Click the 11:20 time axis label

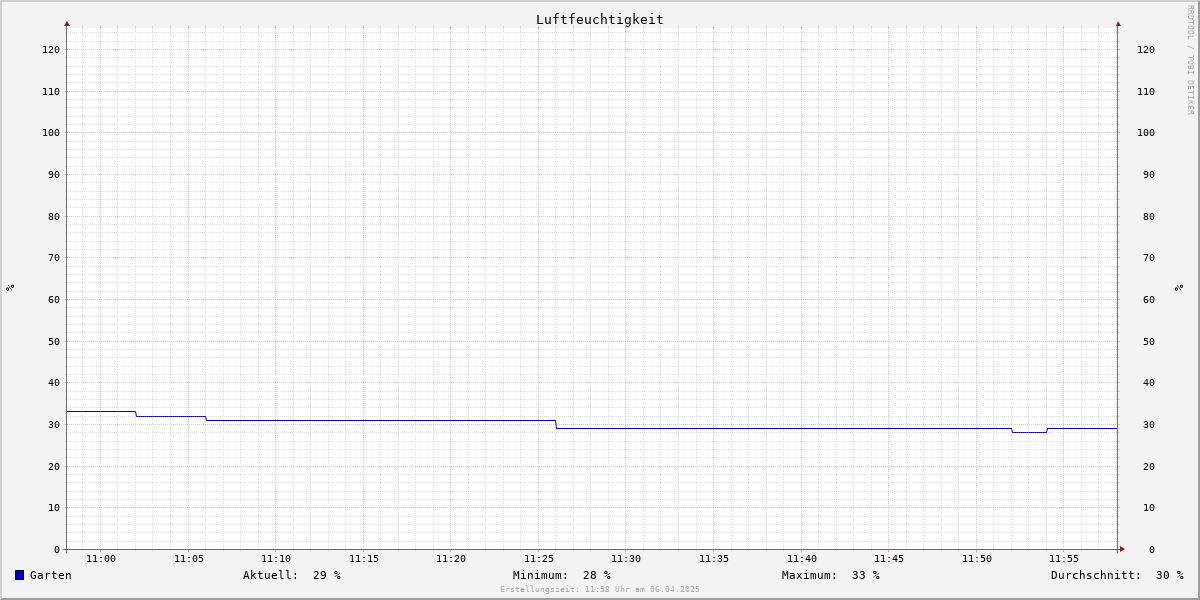point(451,559)
